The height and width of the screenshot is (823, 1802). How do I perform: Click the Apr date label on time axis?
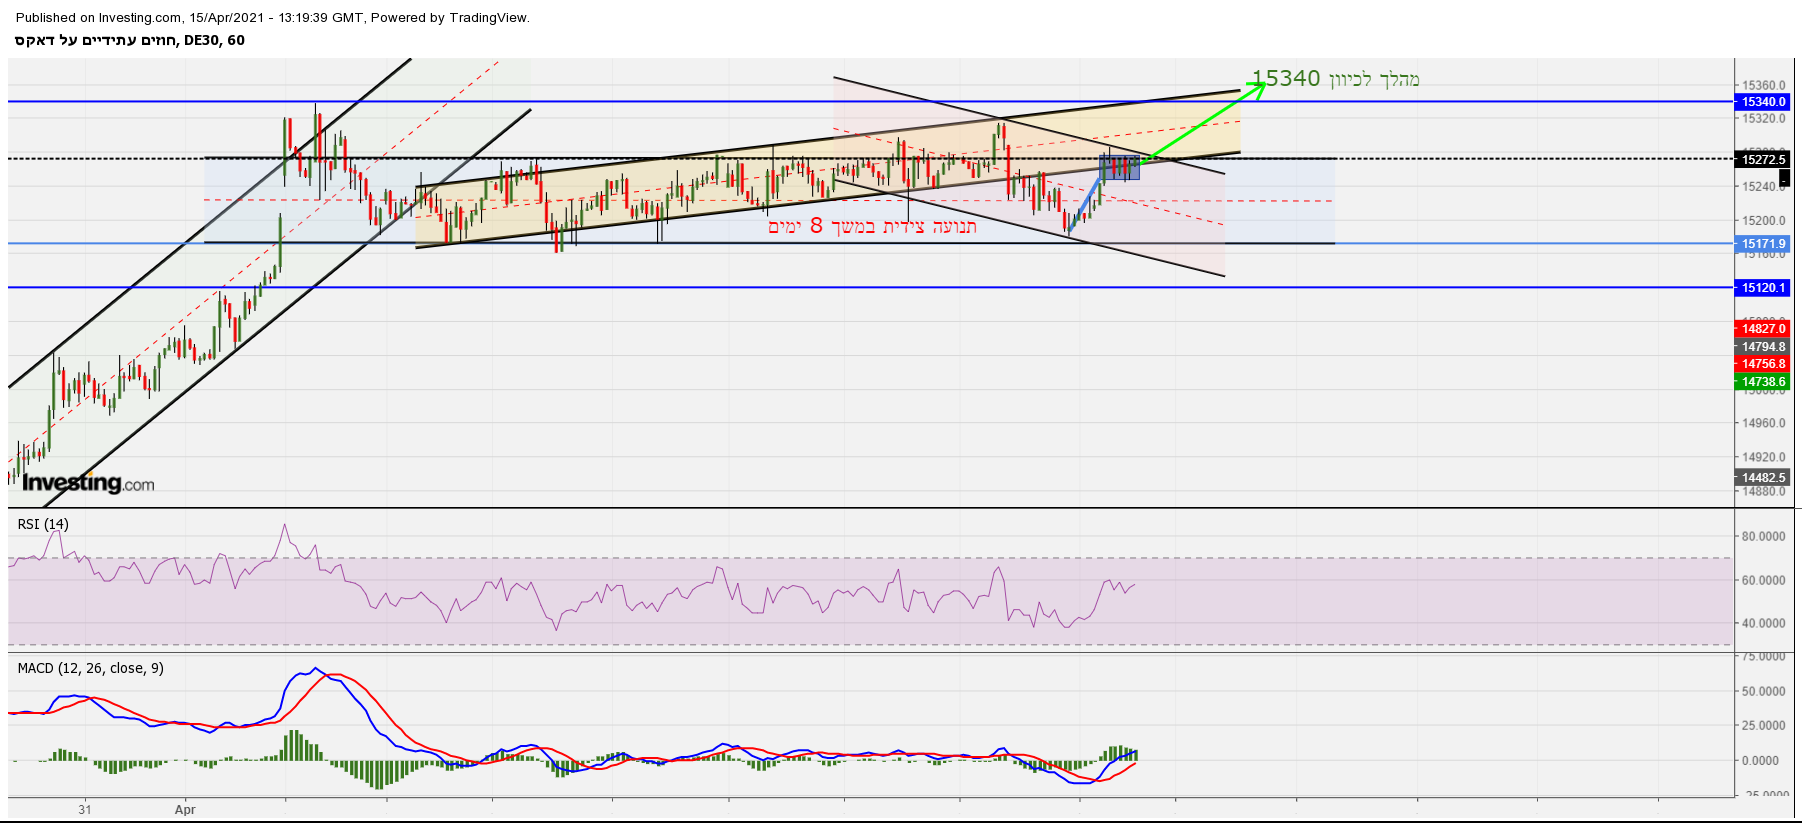click(x=185, y=810)
